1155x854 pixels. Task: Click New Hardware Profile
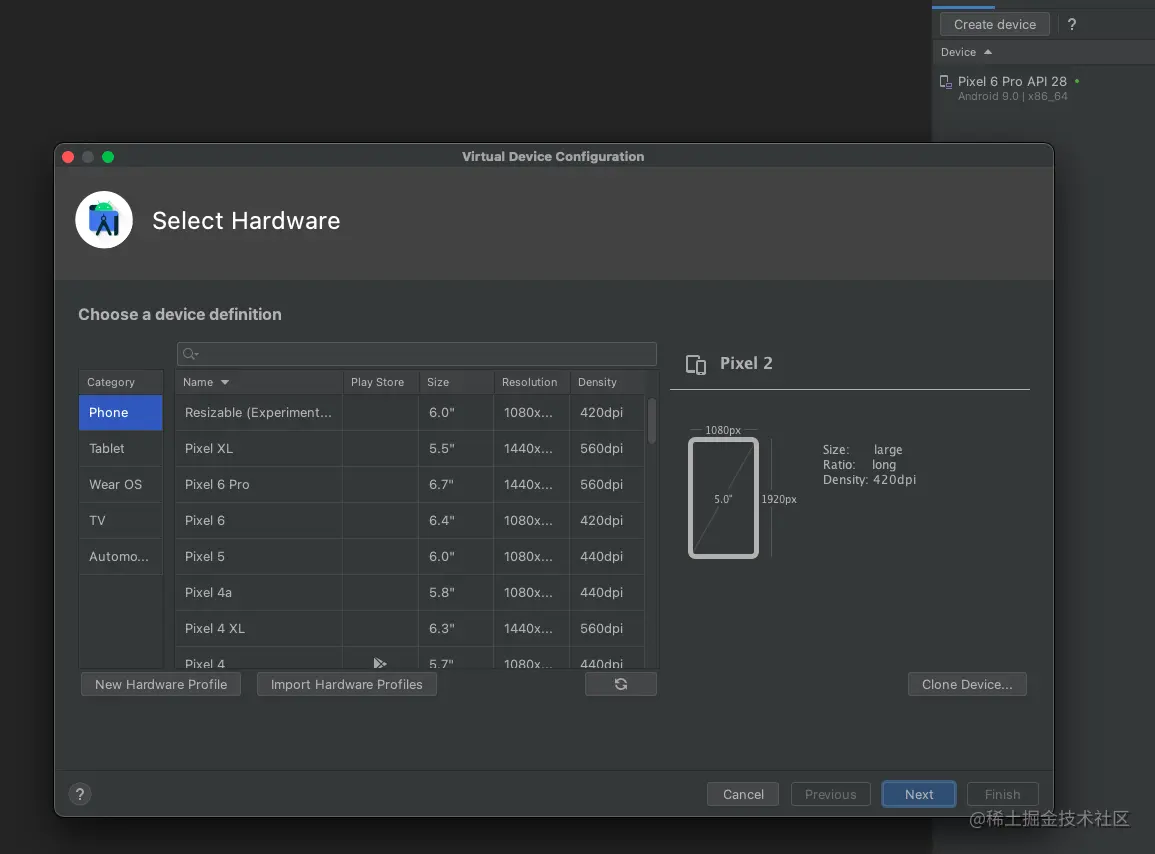coord(161,685)
